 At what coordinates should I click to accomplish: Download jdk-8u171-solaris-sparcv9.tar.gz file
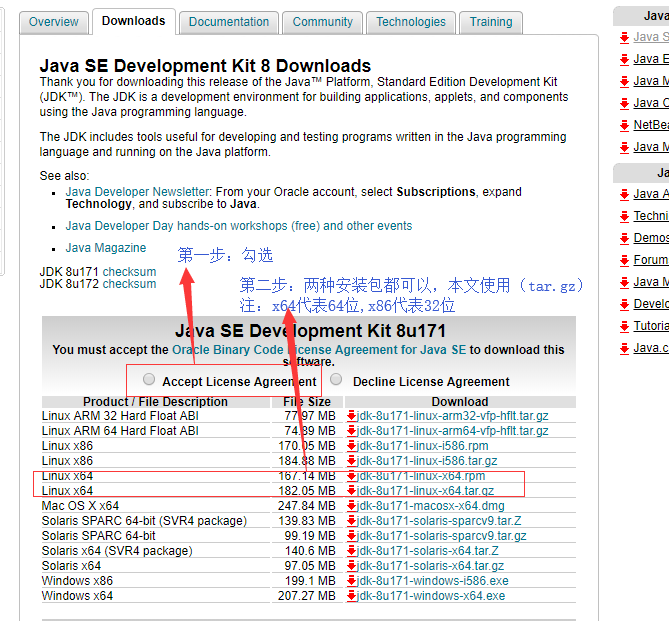tap(442, 536)
